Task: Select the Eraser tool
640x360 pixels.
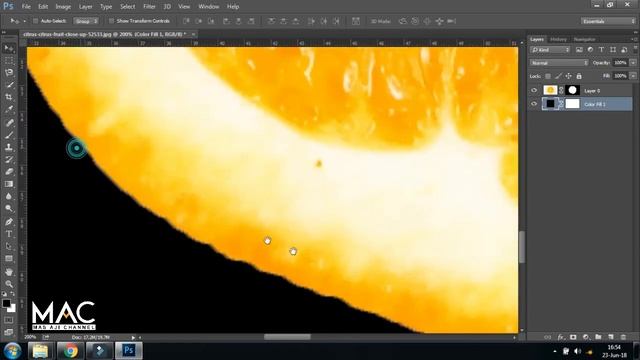Action: click(9, 171)
